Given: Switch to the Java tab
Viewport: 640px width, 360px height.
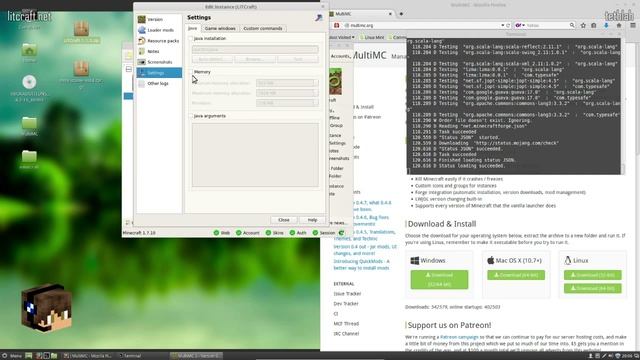Looking at the screenshot, I should [x=193, y=28].
